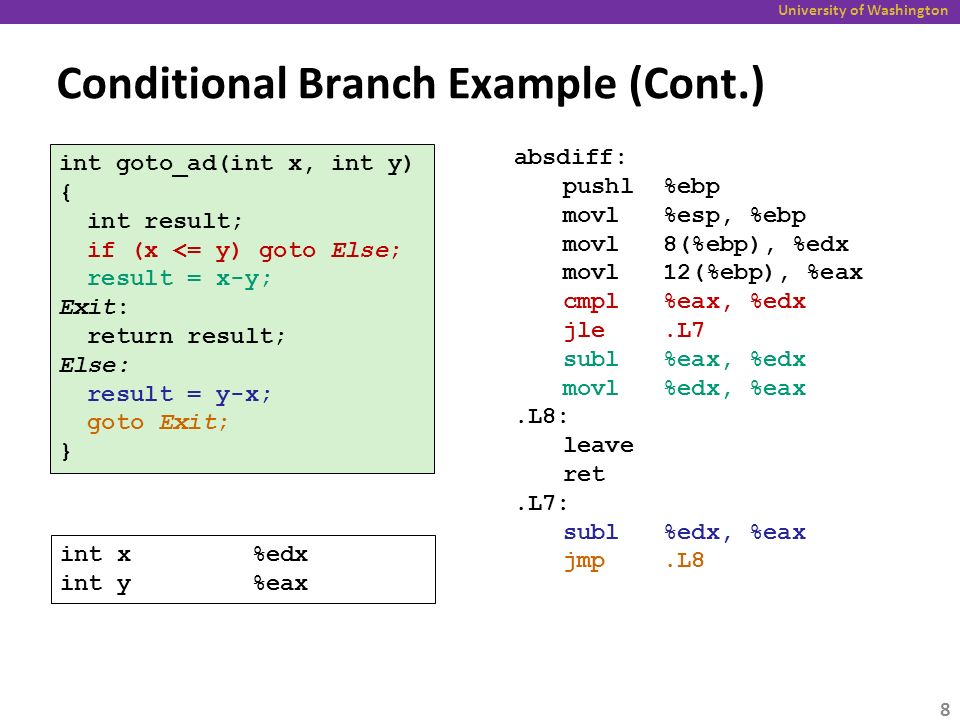Click the 'Exit:' label in C code
Screen dimensions: 960x720
(x=94, y=307)
